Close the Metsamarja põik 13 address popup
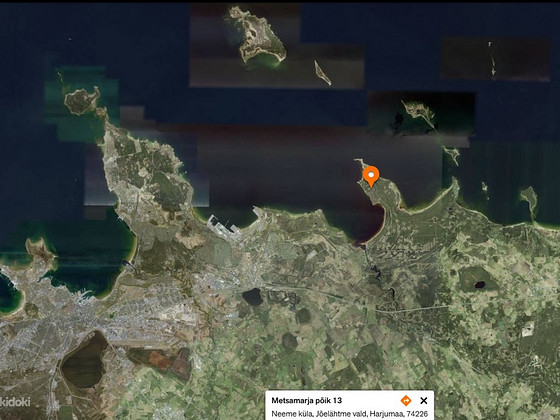560x420 pixels. click(x=424, y=400)
